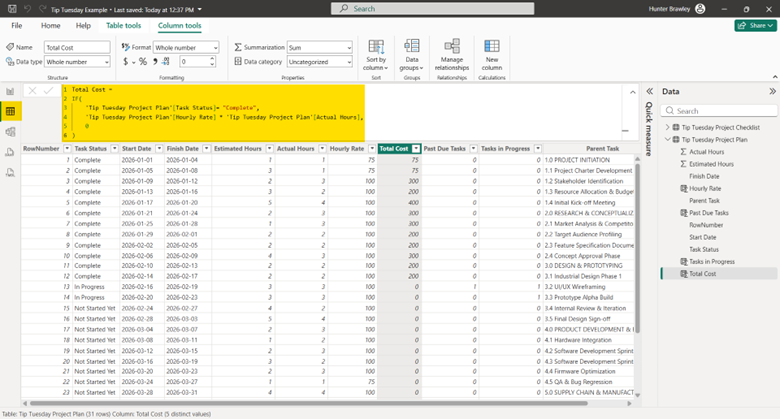Open the Data type dropdown
Image resolution: width=780 pixels, height=419 pixels.
79,62
